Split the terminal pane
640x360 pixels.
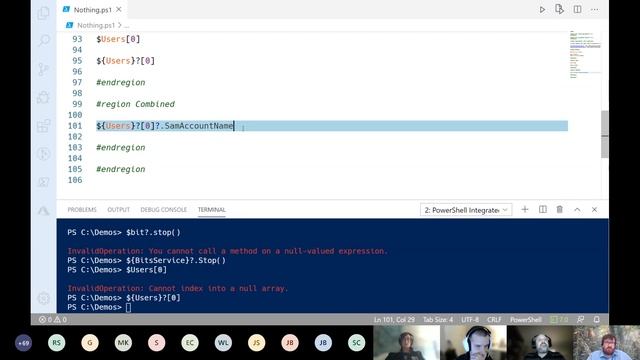[542, 209]
